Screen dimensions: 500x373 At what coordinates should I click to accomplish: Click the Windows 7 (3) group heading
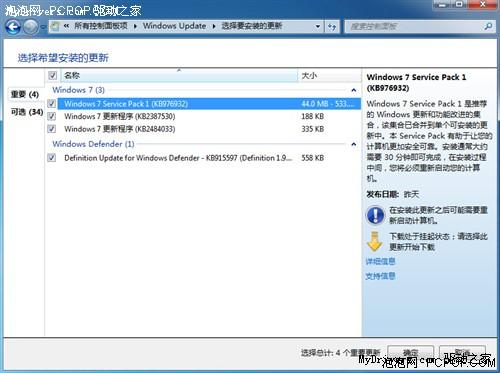tap(79, 90)
